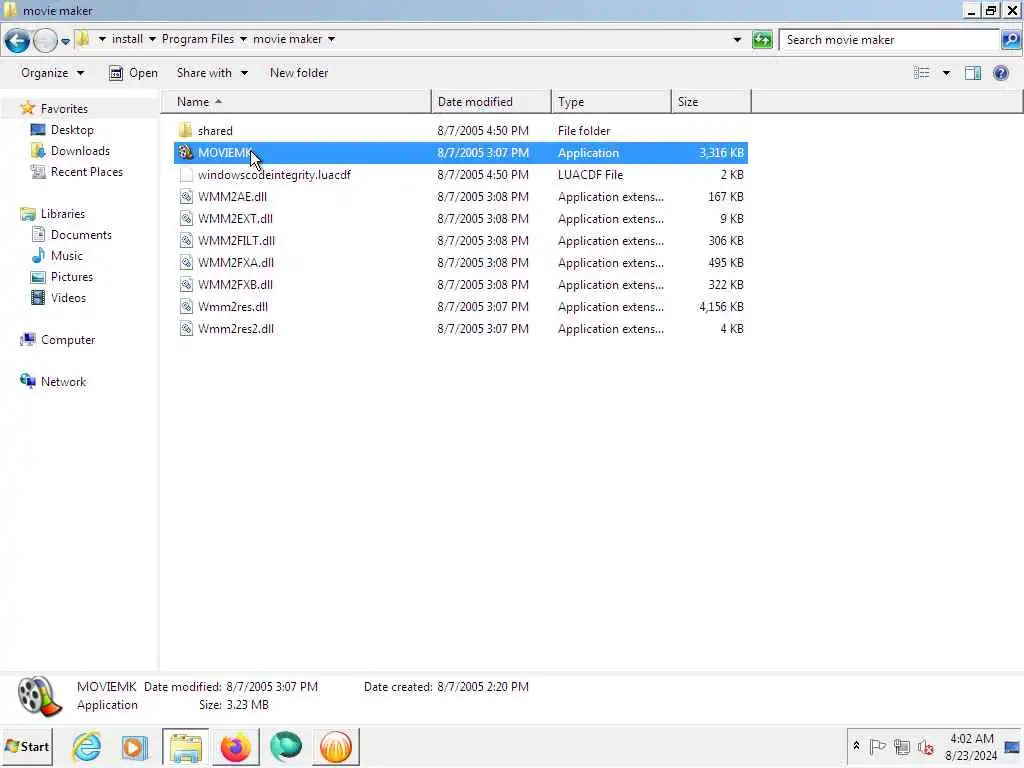Launch Firefox from the taskbar
This screenshot has height=768, width=1024.
tap(235, 747)
